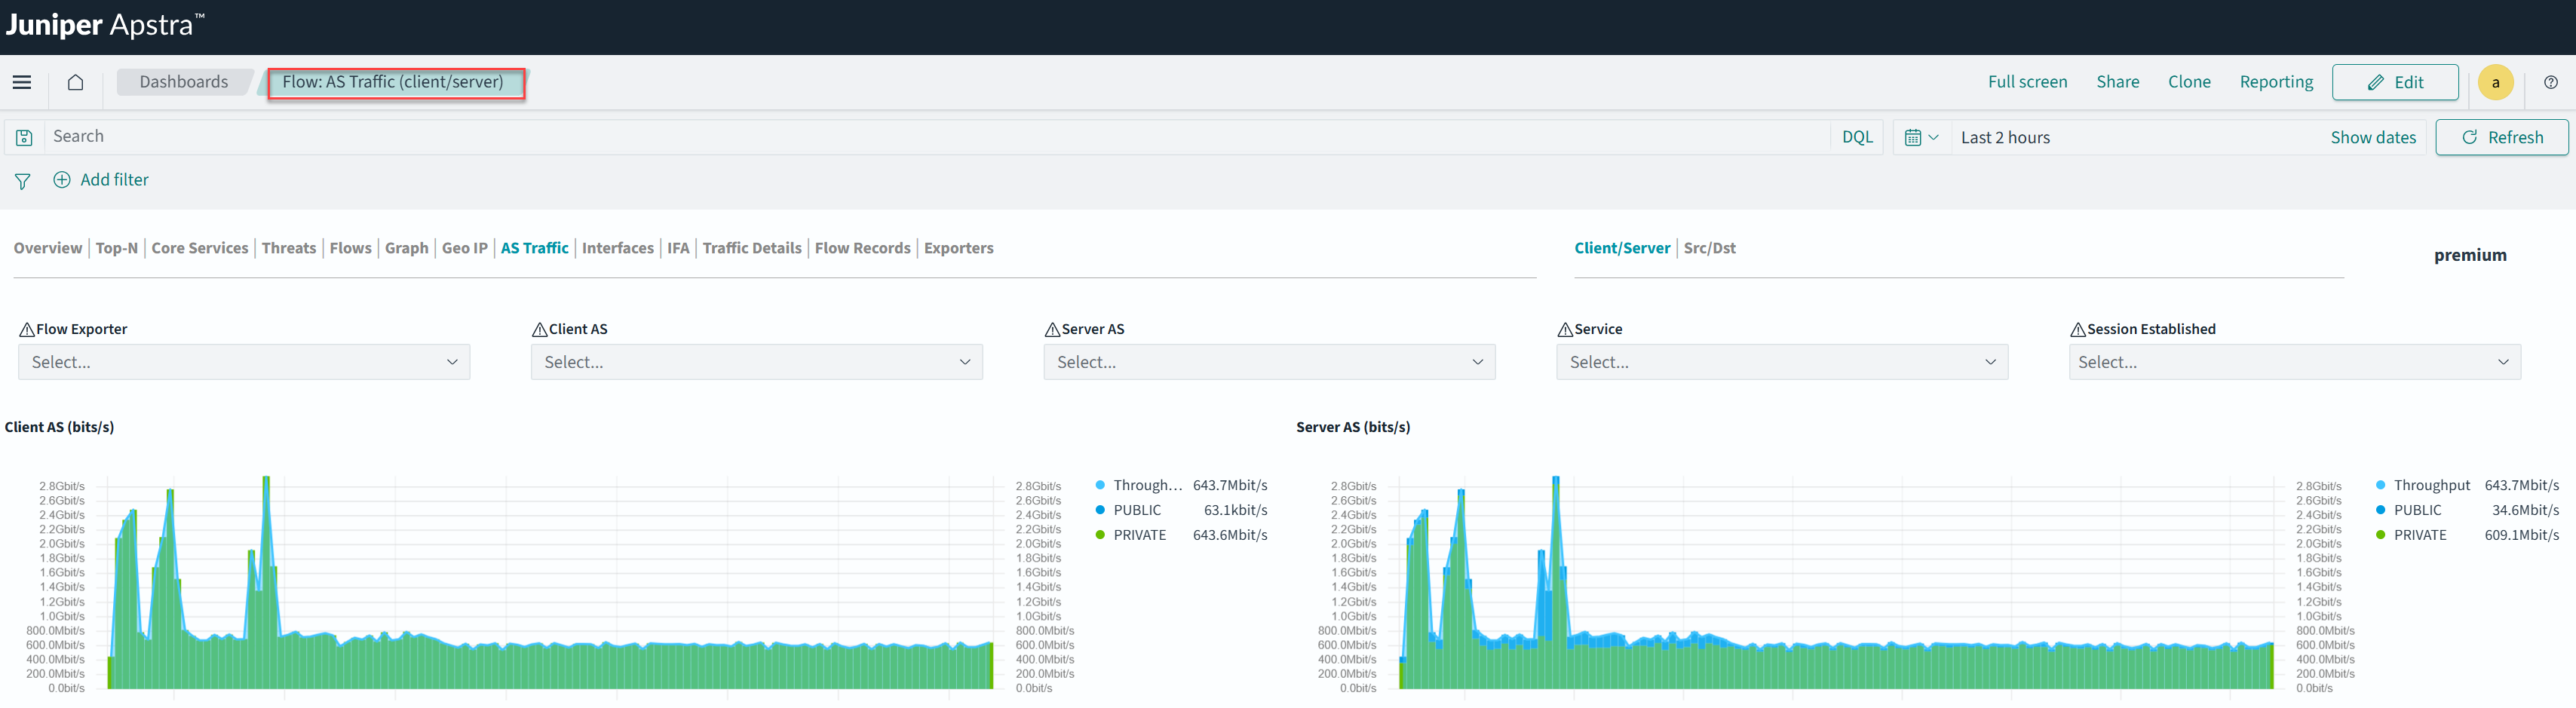Toggle PRIVATE series in Client AS legend
This screenshot has height=708, width=2576.
pyautogui.click(x=1139, y=535)
